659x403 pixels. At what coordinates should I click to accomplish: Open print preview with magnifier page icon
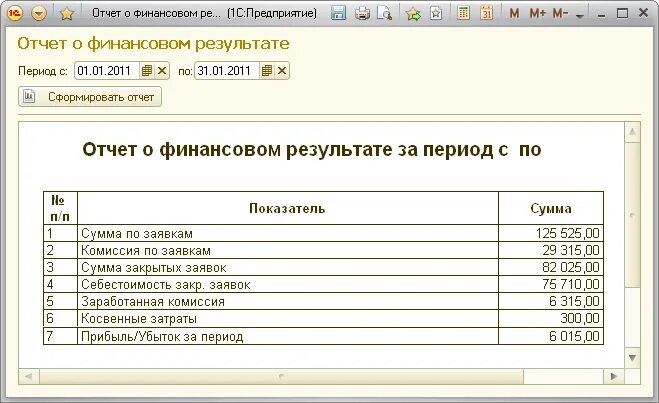tap(385, 13)
